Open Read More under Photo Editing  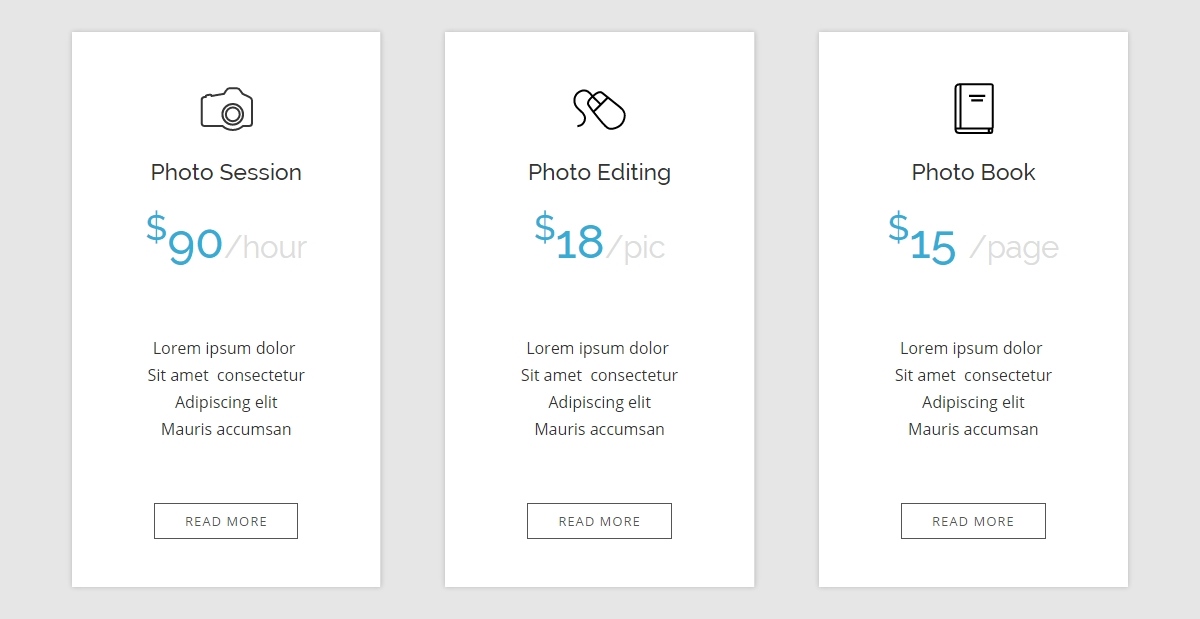599,521
